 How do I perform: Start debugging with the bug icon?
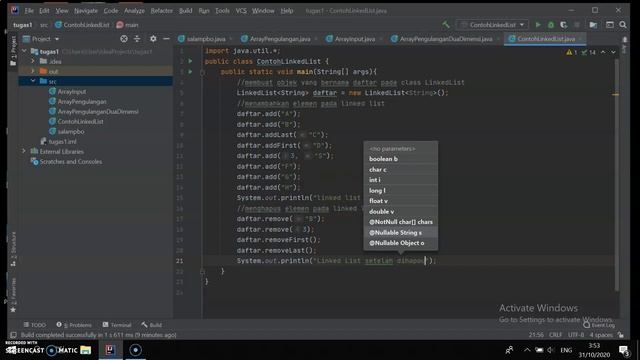tap(551, 25)
